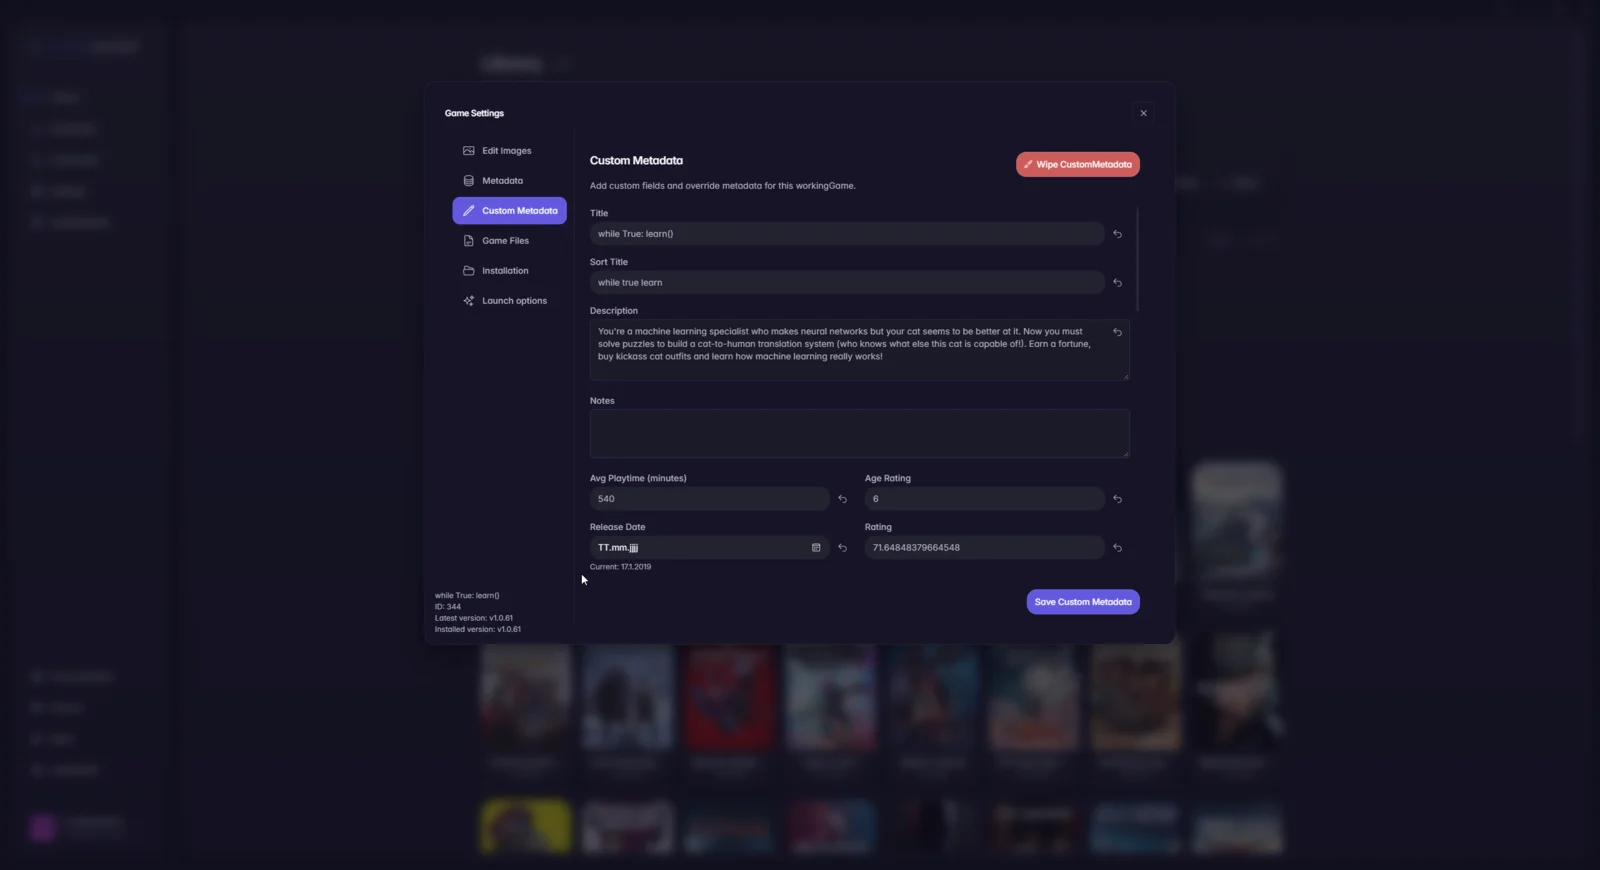Screen dimensions: 1600x870
Task: Click the Age Rating input field
Action: click(x=984, y=499)
